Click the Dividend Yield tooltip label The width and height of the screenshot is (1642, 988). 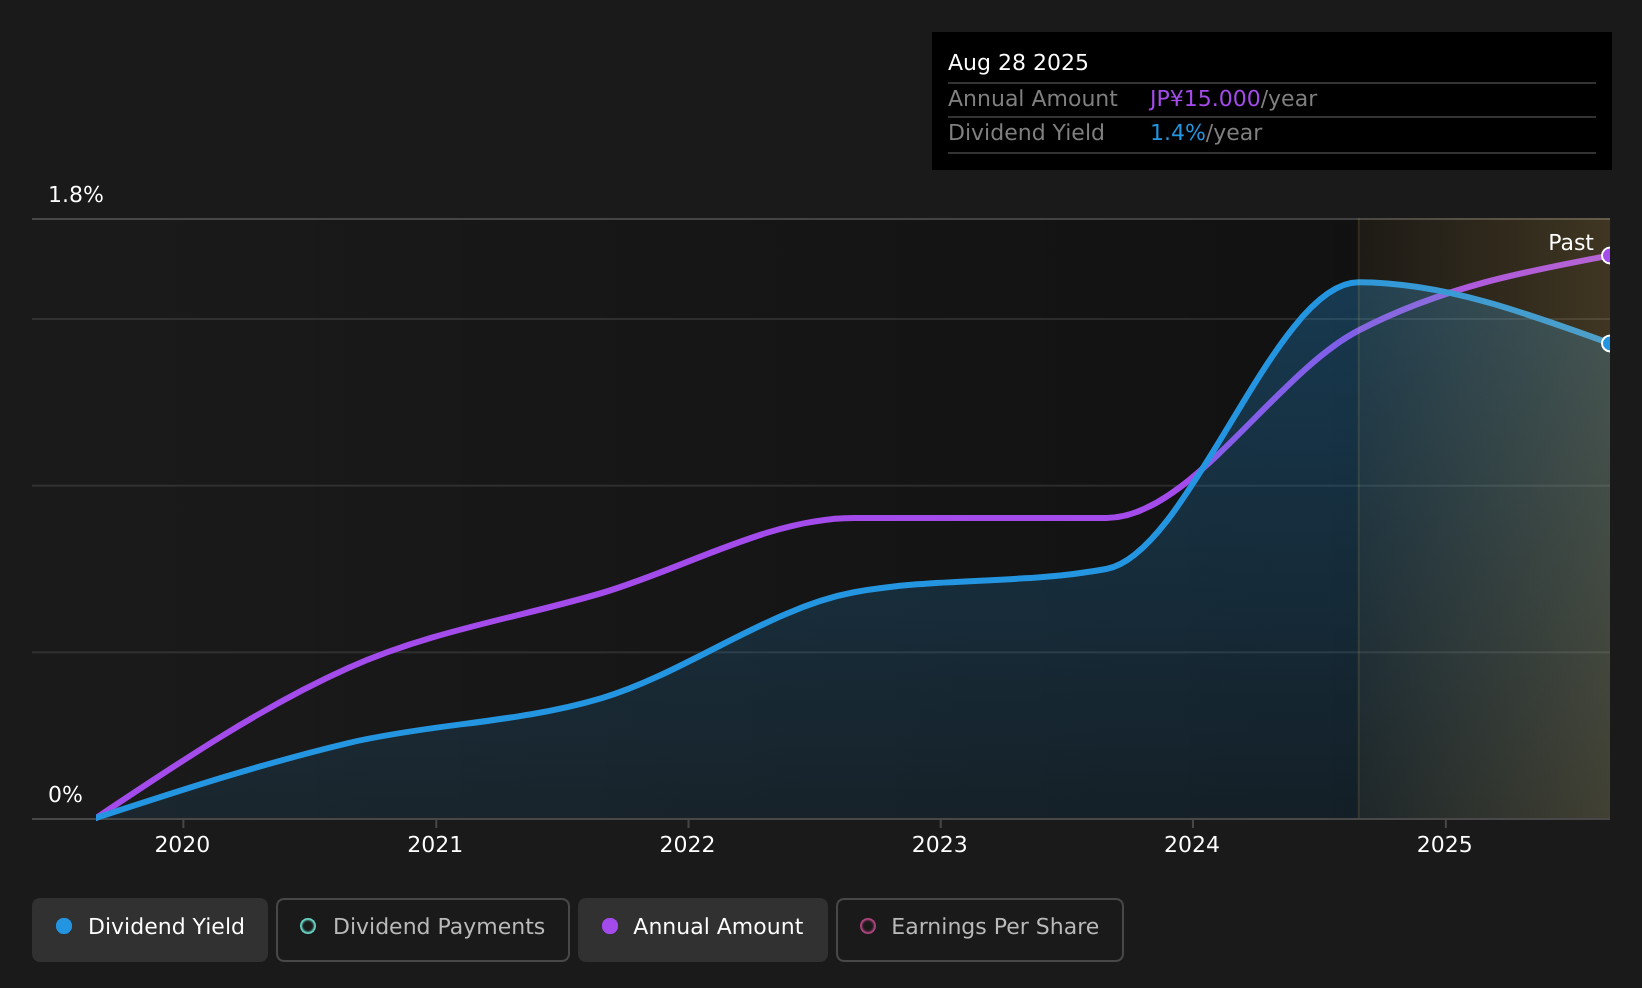point(1026,133)
